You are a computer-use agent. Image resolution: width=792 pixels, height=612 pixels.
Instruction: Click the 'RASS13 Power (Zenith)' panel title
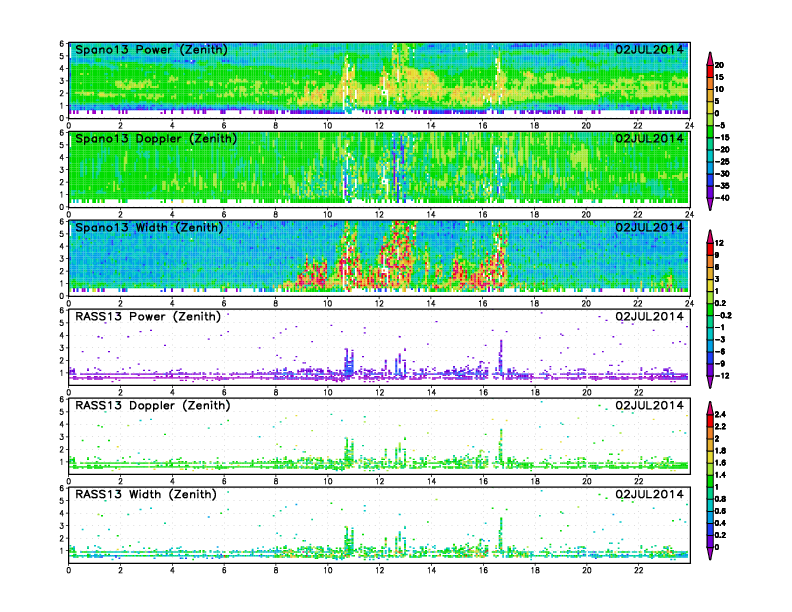[147, 317]
